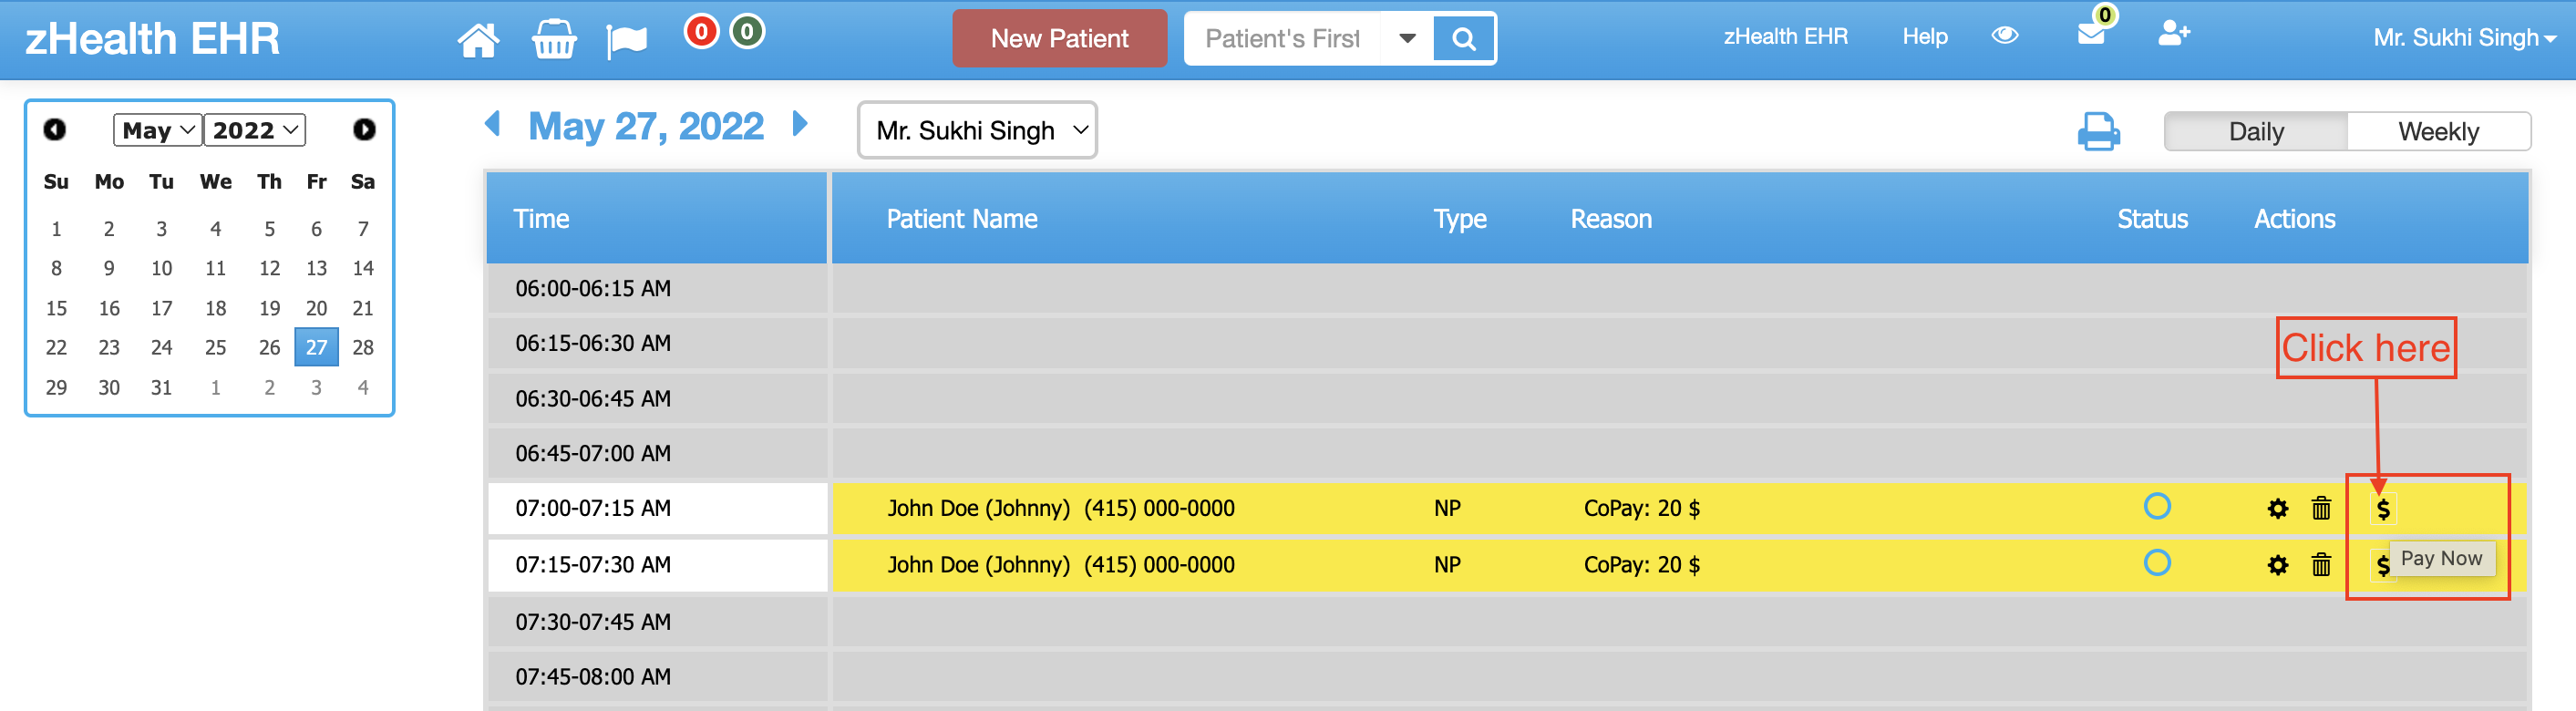This screenshot has width=2576, height=711.
Task: Open the provider dropdown Mr. Sukhi Singh
Action: (x=977, y=130)
